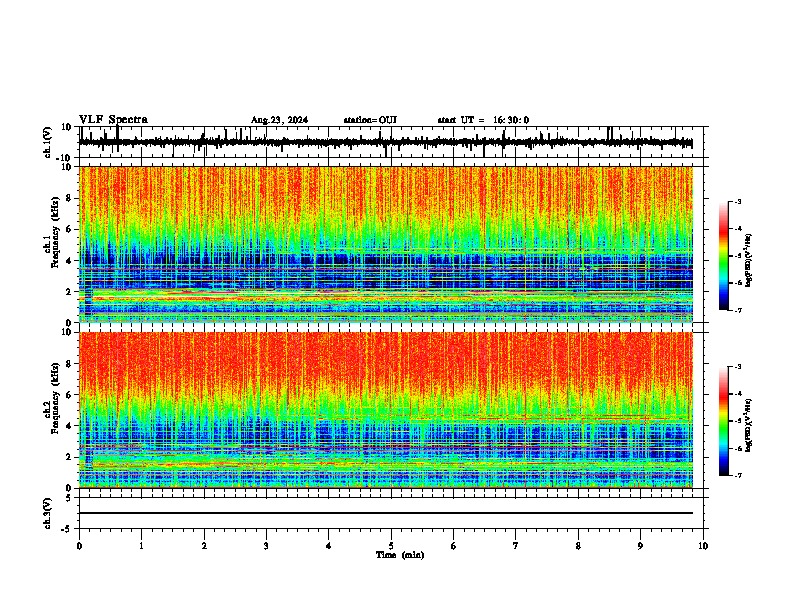Click the ch.1 waveform trace panel
Screen dimensions: 792x612
391,142
